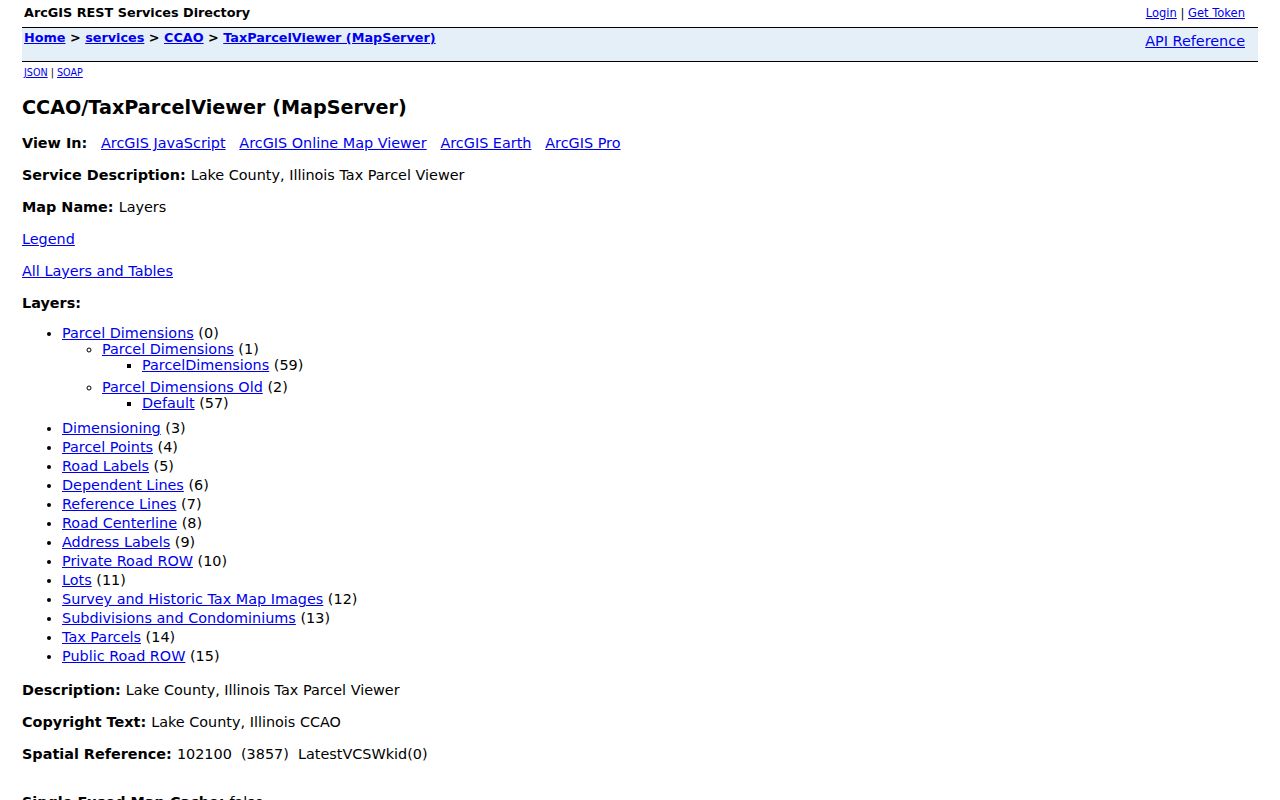Open the Lots layer link
The width and height of the screenshot is (1280, 800).
pos(77,580)
